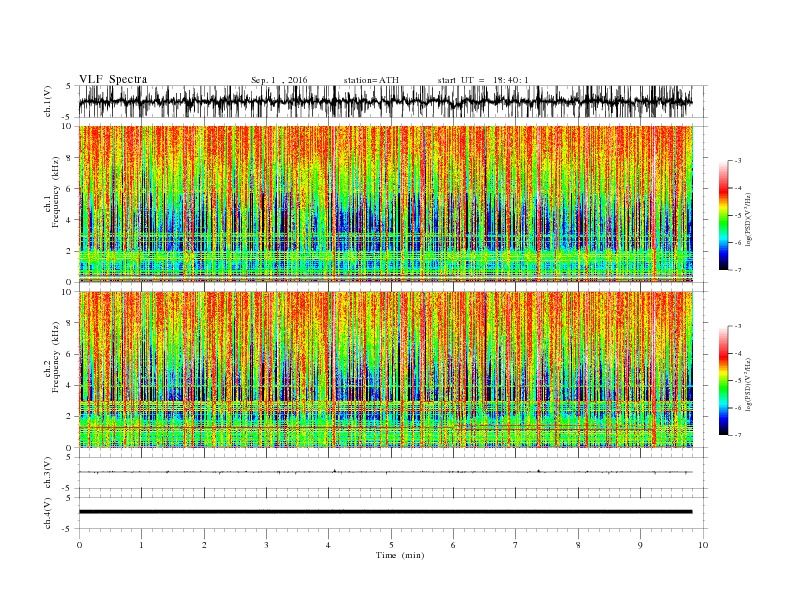Image resolution: width=792 pixels, height=612 pixels.
Task: Click the ch.2 spectrogram color scale bar
Action: (724, 381)
